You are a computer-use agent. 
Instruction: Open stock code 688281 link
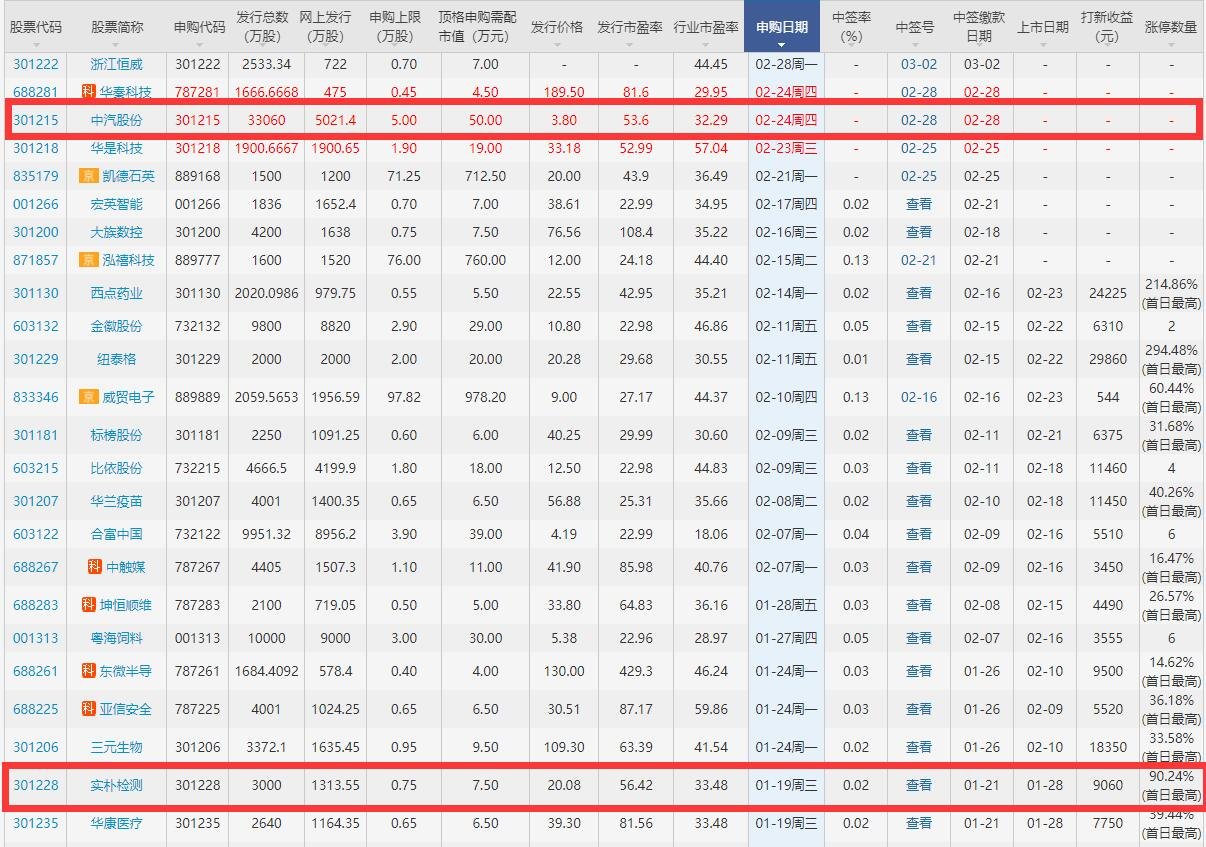pos(35,92)
